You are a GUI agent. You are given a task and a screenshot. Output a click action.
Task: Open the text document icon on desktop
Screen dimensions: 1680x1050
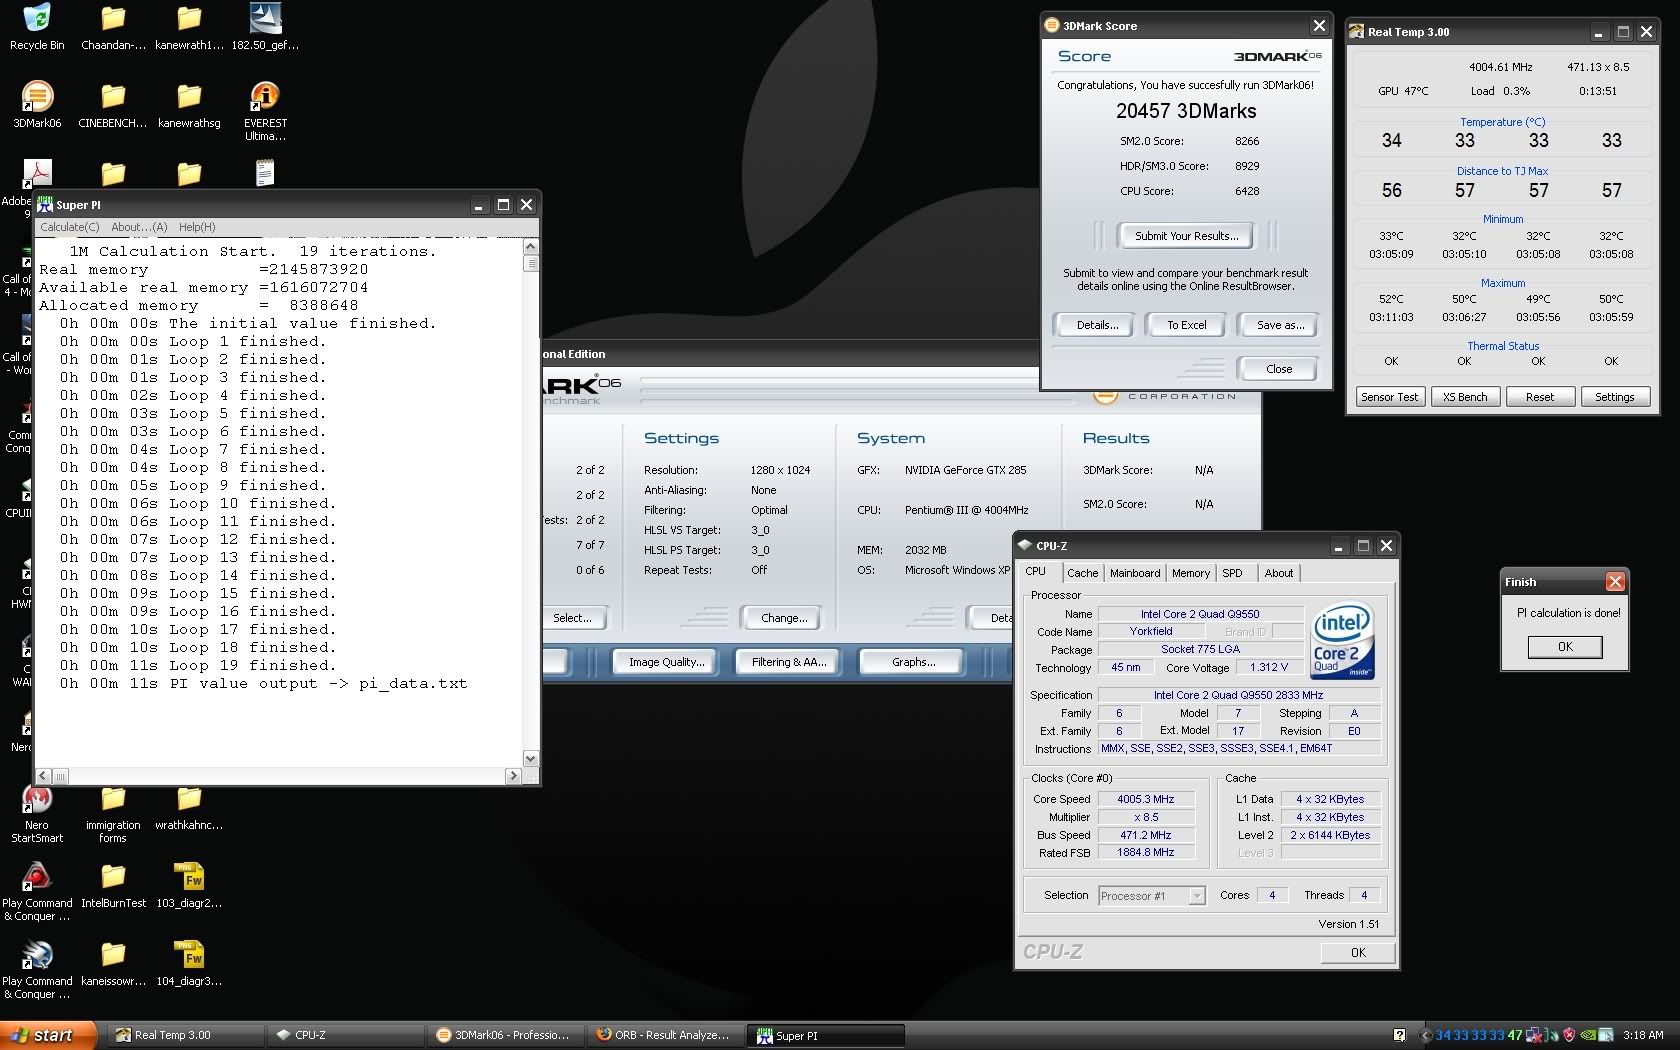click(x=265, y=173)
